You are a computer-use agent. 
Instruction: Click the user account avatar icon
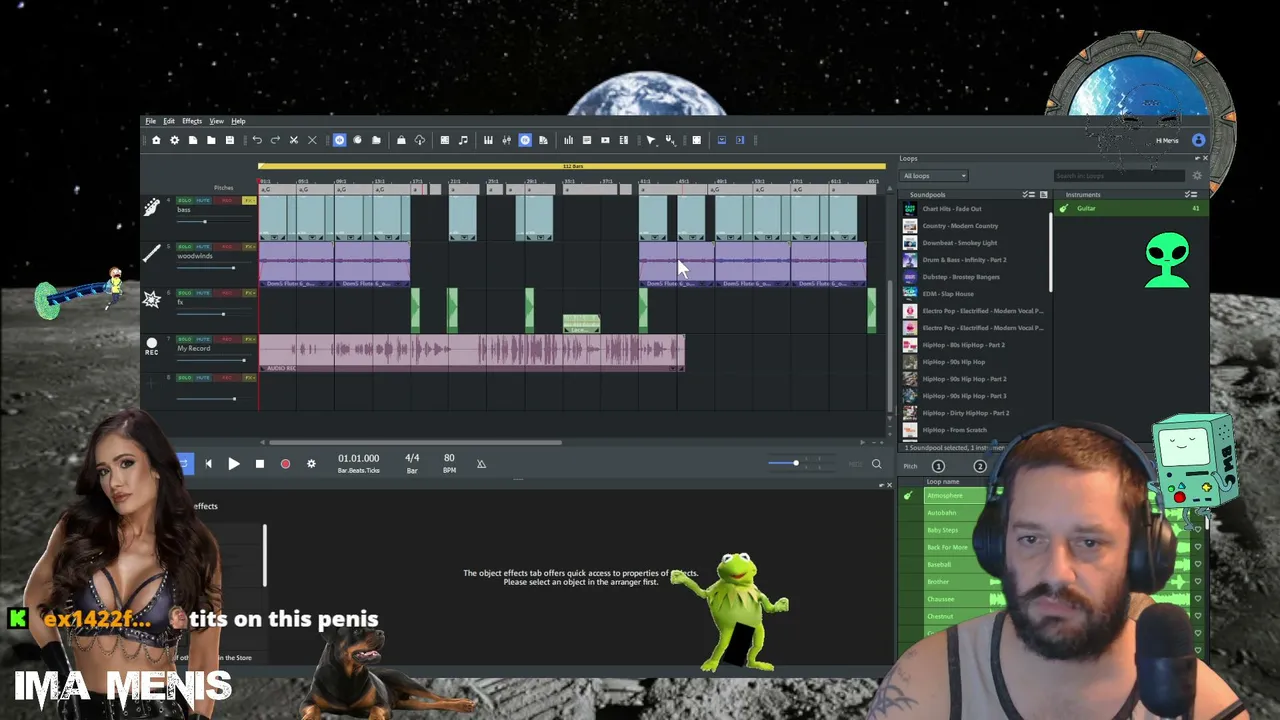(1198, 140)
